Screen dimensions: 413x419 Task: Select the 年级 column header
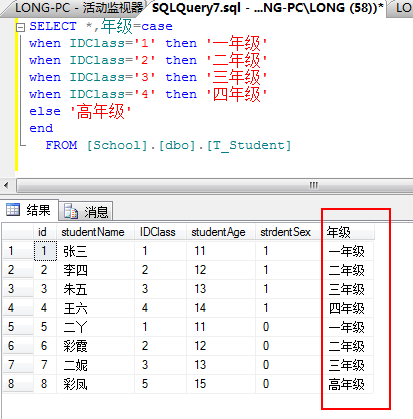pyautogui.click(x=348, y=232)
